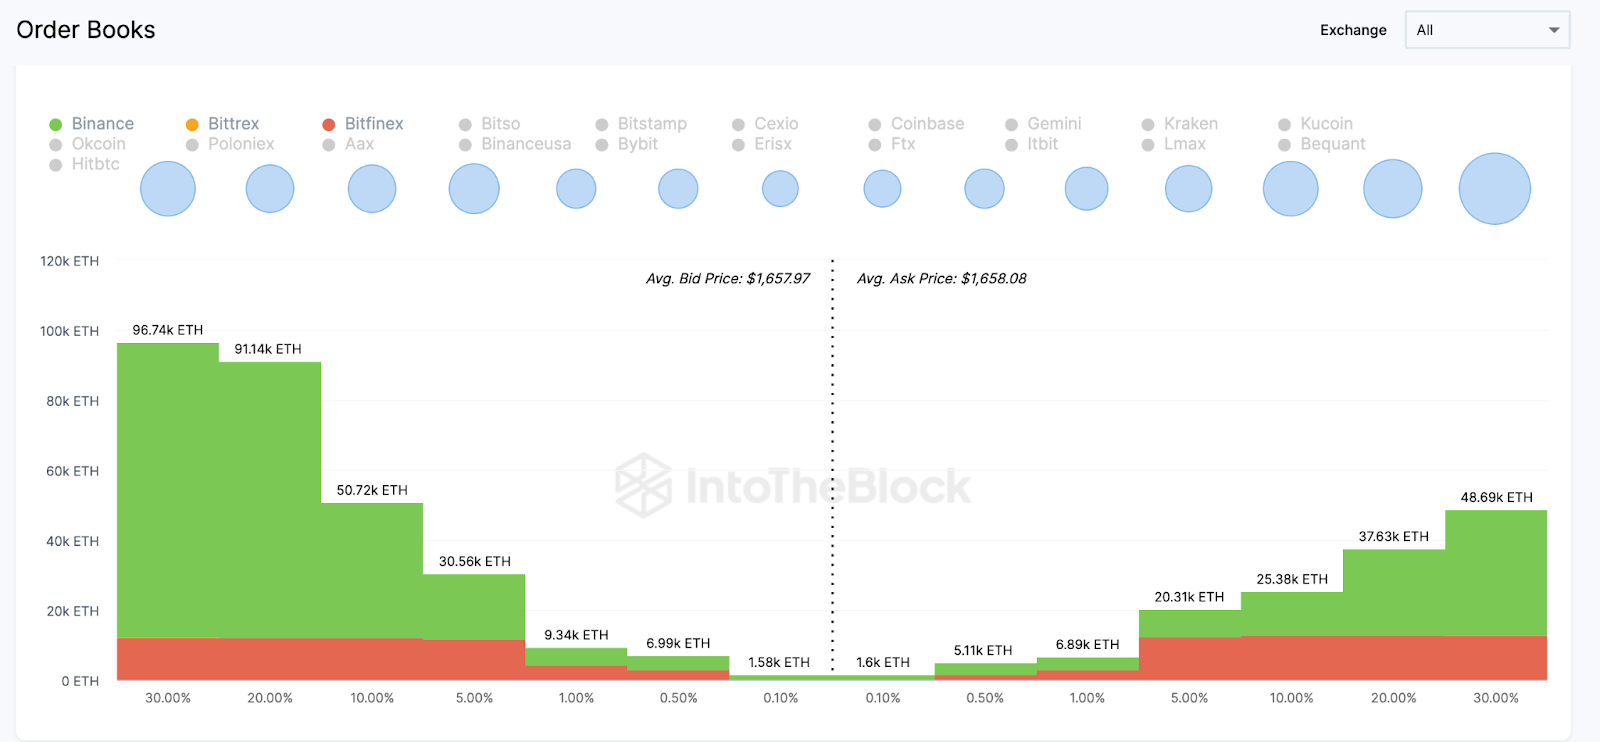Viewport: 1600px width, 742px height.
Task: Click the gray dot beside Bitso
Action: coord(465,125)
